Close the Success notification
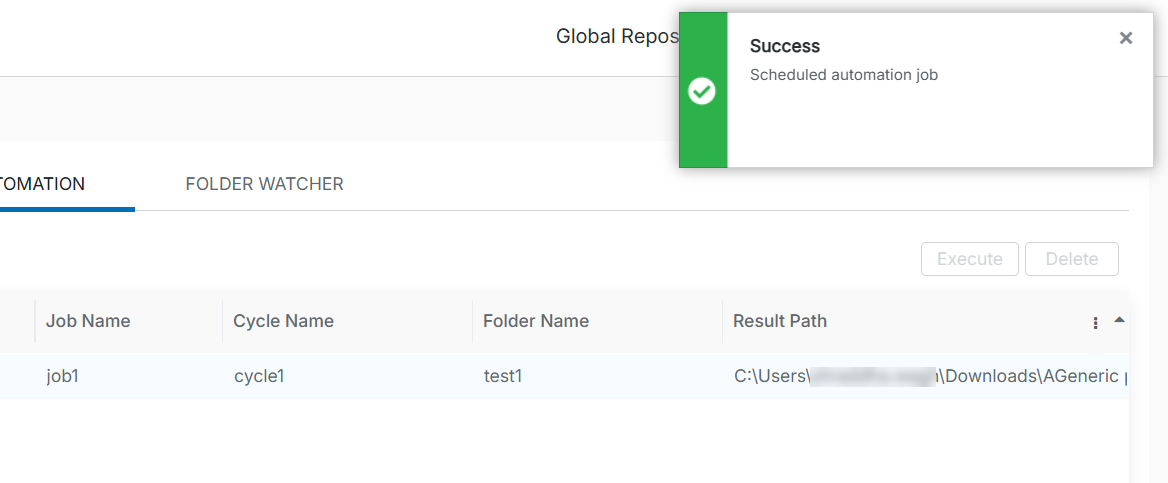Image resolution: width=1168 pixels, height=483 pixels. coord(1126,38)
